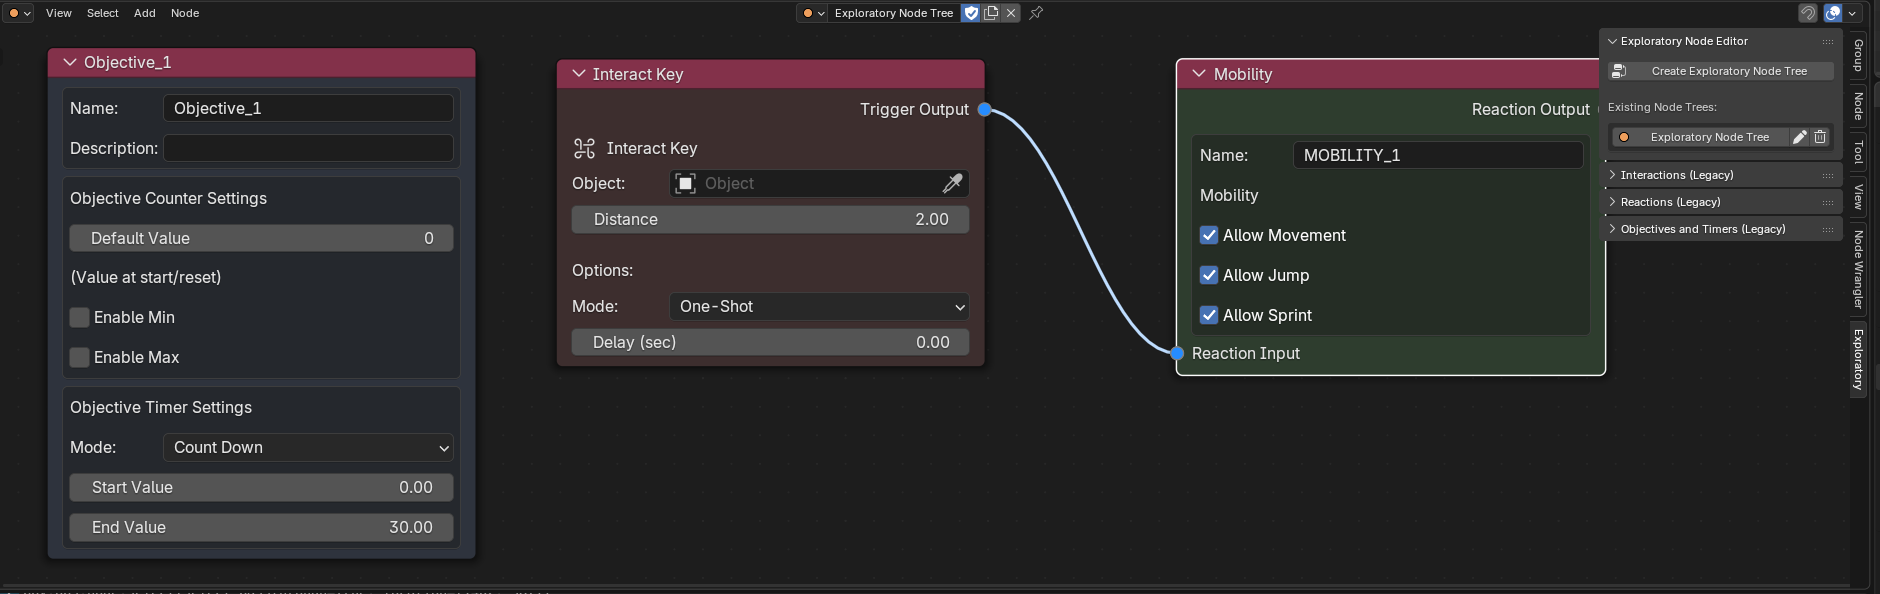Screen dimensions: 1880x594
Task: Open the One-Shot mode dropdown
Action: (819, 307)
